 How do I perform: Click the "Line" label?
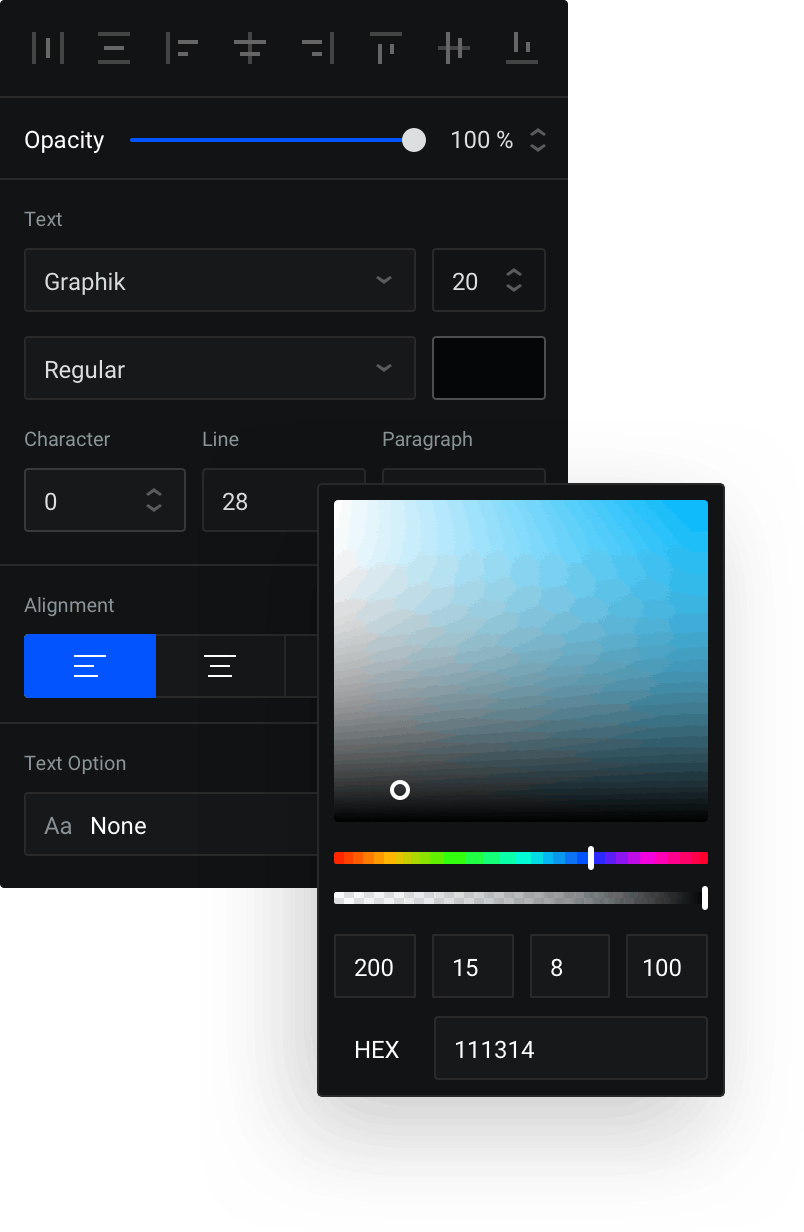tap(220, 439)
